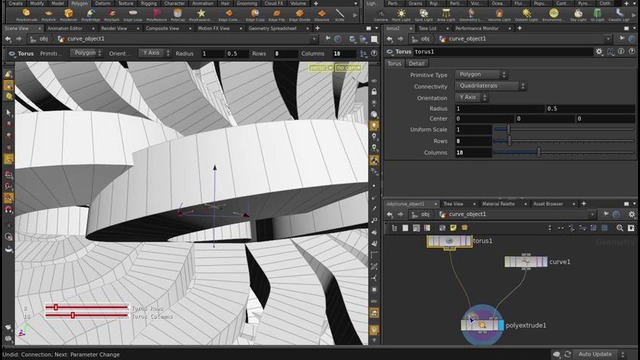The width and height of the screenshot is (640, 360).
Task: Select the PolyExpand shelf tool
Action: pyautogui.click(x=200, y=15)
